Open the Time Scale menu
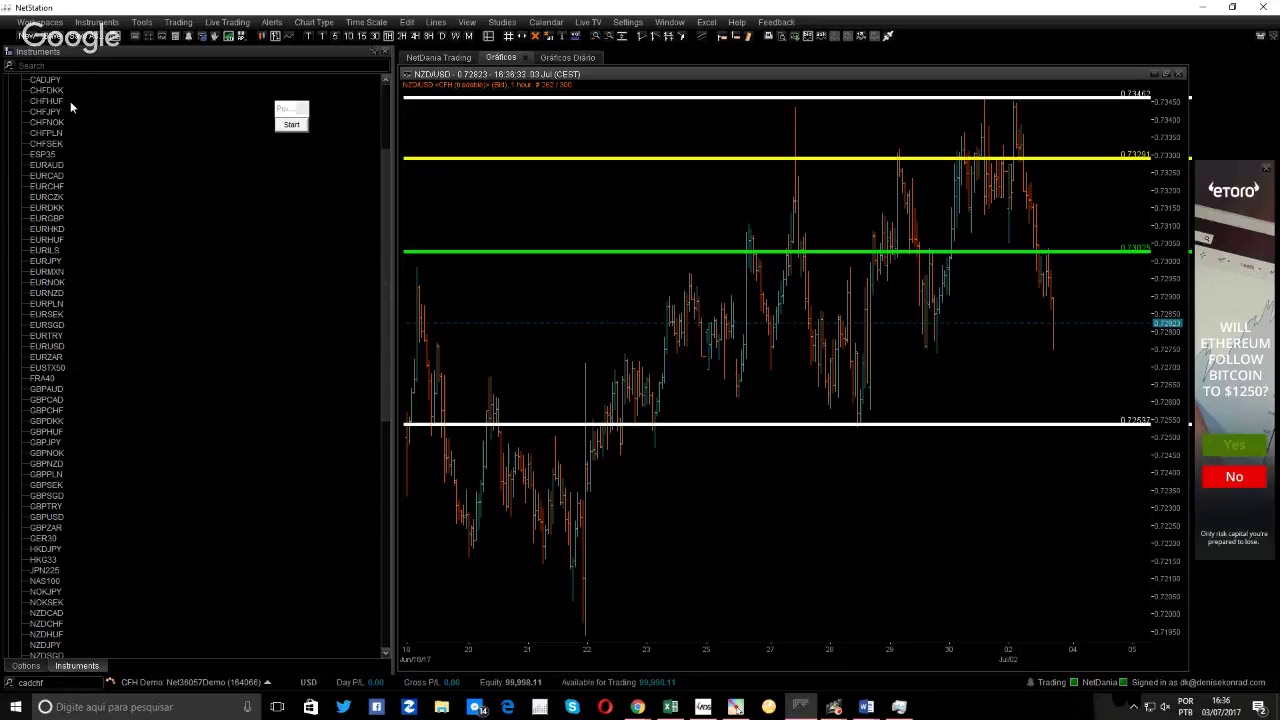The height and width of the screenshot is (720, 1280). pyautogui.click(x=366, y=22)
